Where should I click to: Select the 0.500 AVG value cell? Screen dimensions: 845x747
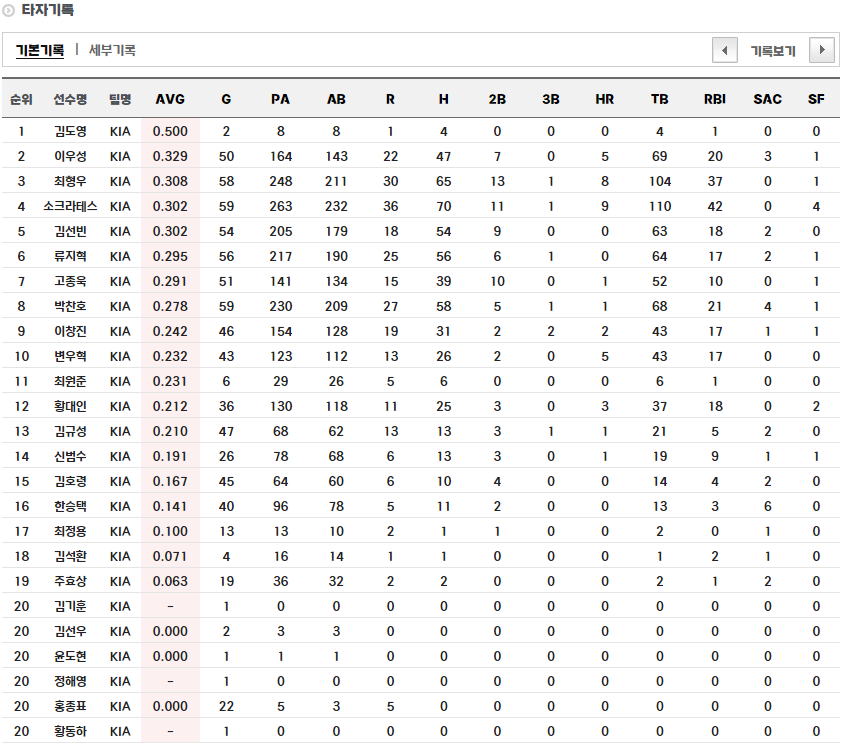[170, 131]
